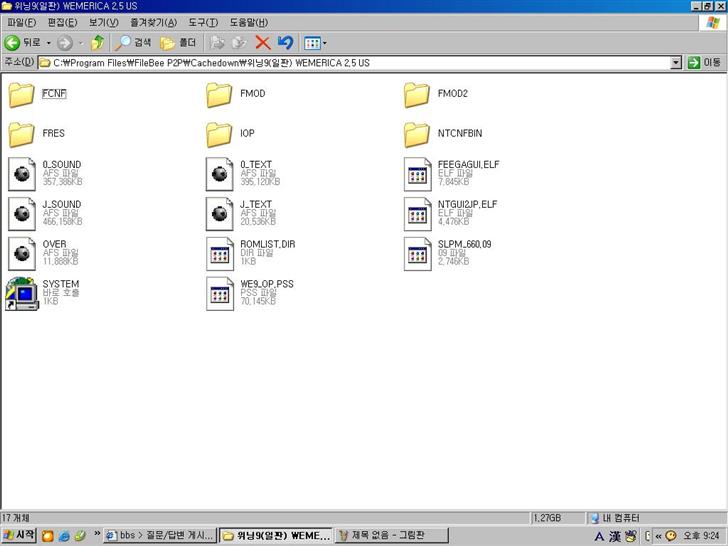Viewport: 728px width, 546px height.
Task: Click the 漢 Hanja IME indicator
Action: (615, 537)
